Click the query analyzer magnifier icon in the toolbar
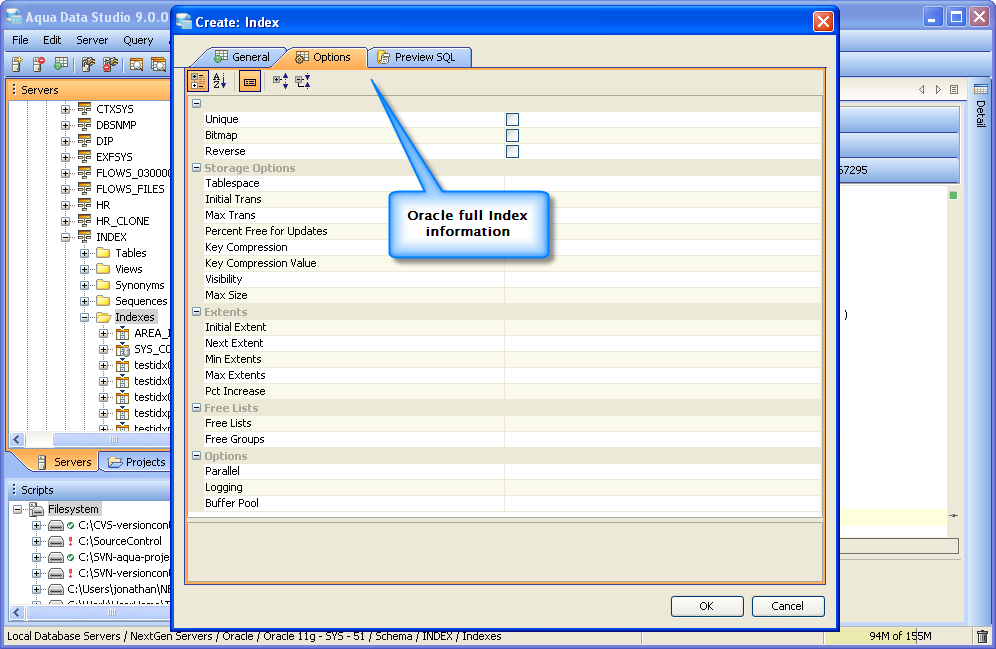This screenshot has height=649, width=996. tap(137, 64)
